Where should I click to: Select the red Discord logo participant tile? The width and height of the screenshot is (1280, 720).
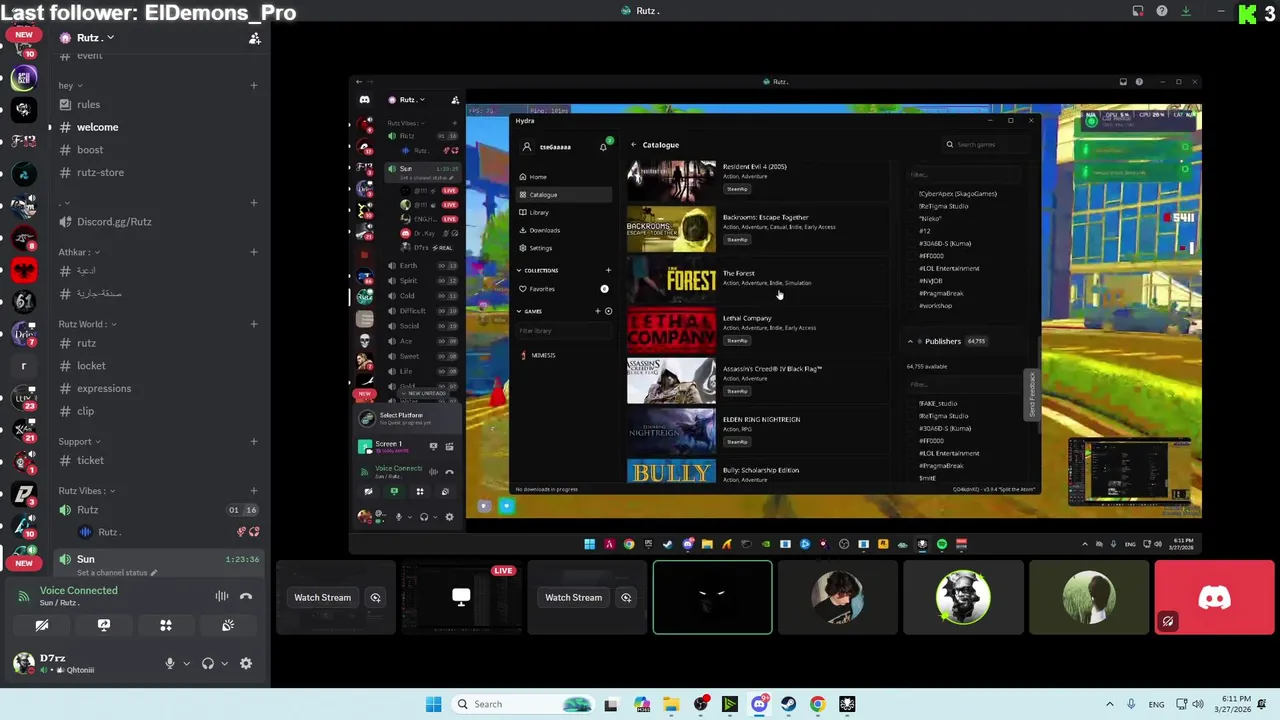(x=1214, y=598)
